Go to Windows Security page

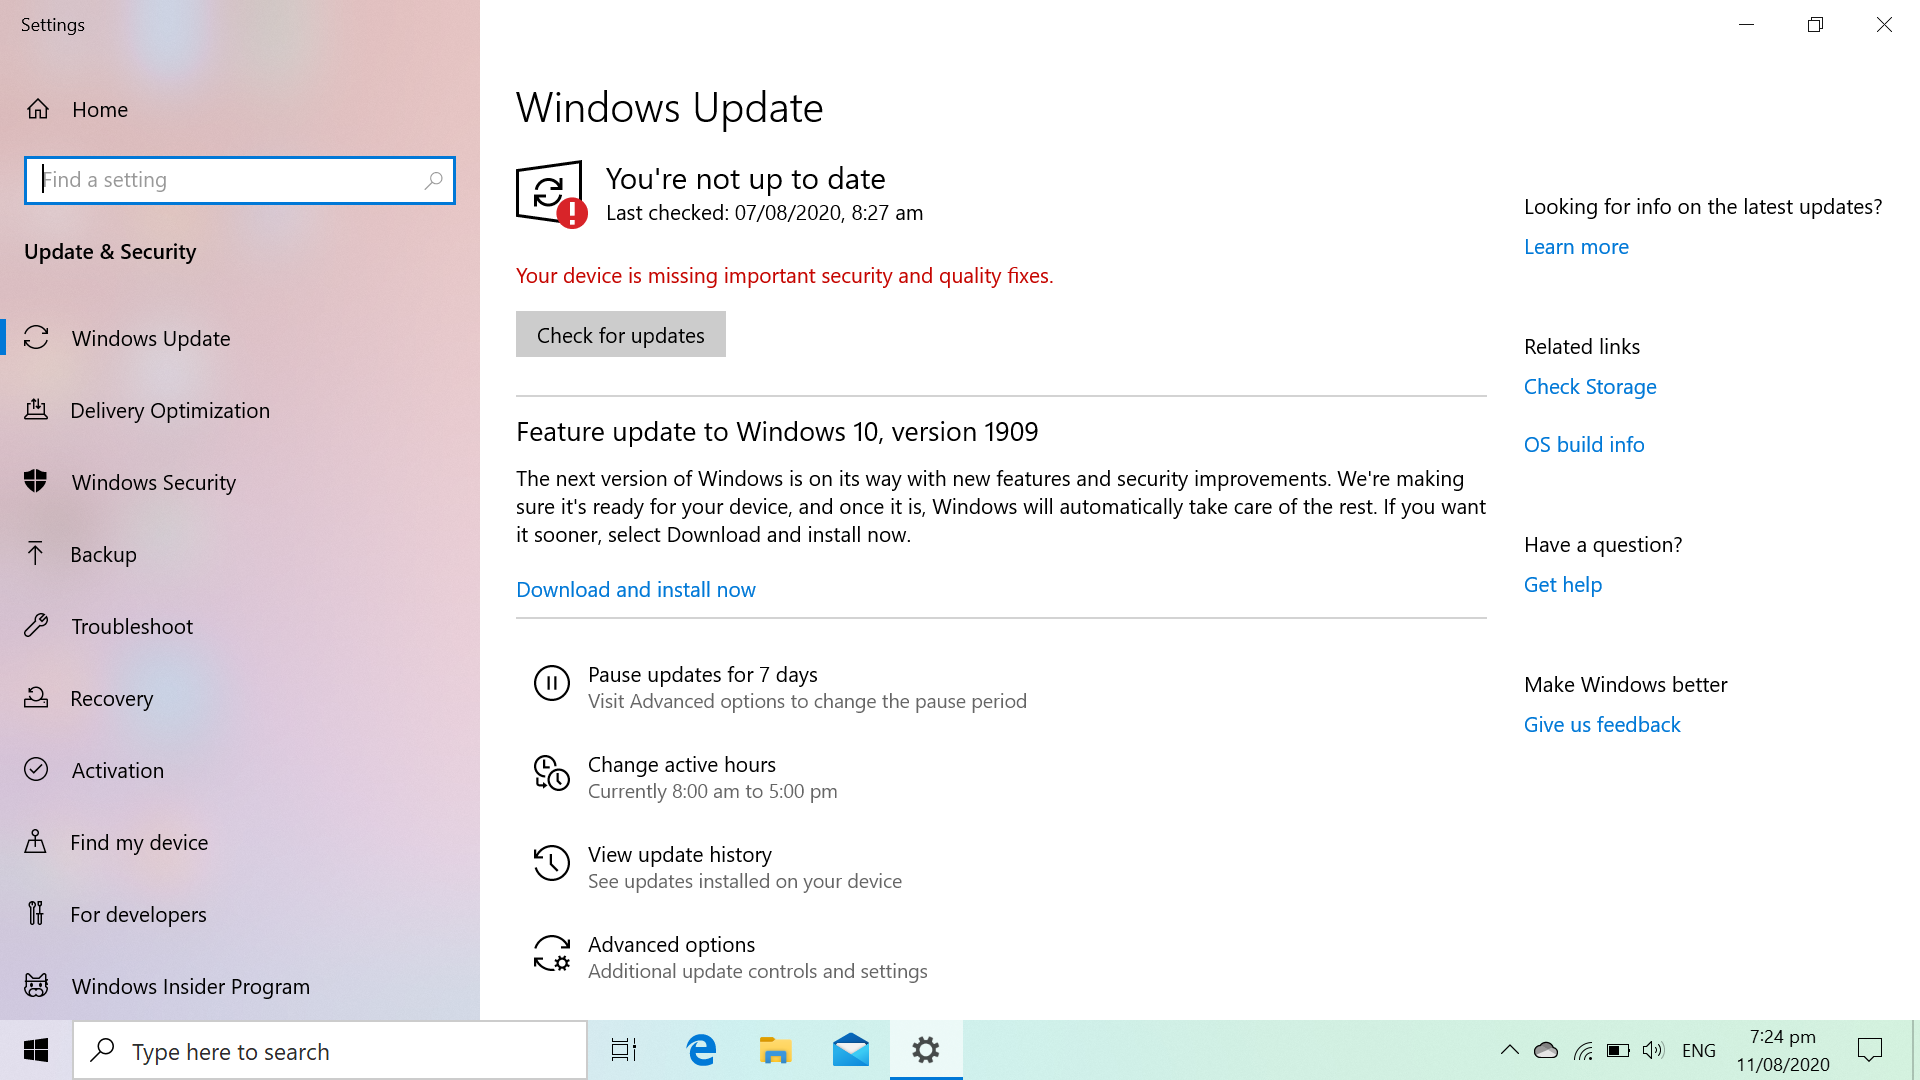pos(240,482)
